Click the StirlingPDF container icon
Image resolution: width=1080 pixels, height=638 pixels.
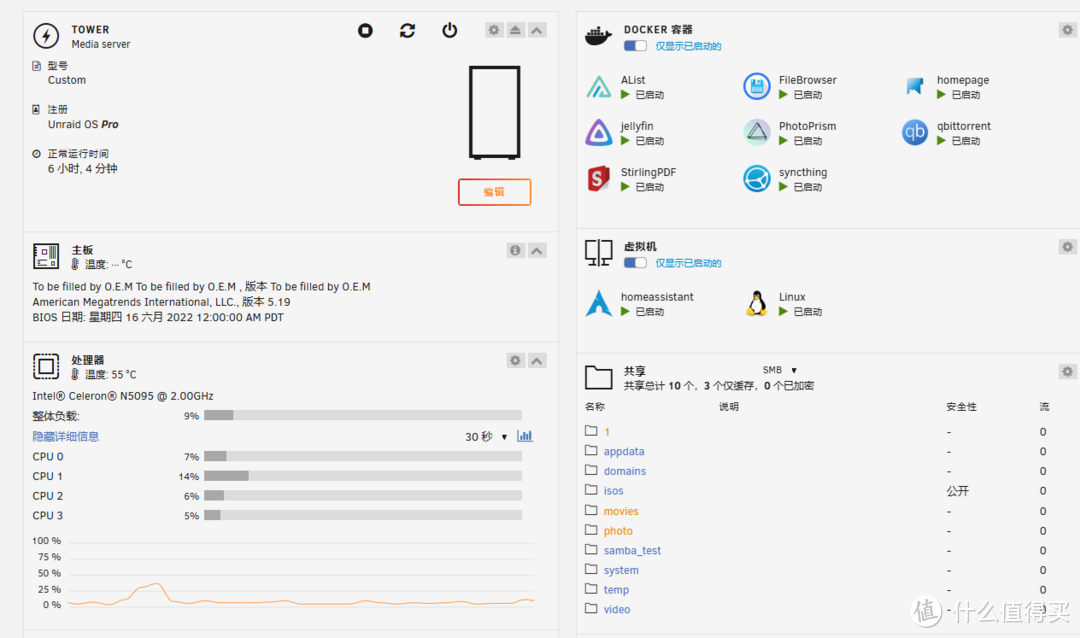[599, 179]
